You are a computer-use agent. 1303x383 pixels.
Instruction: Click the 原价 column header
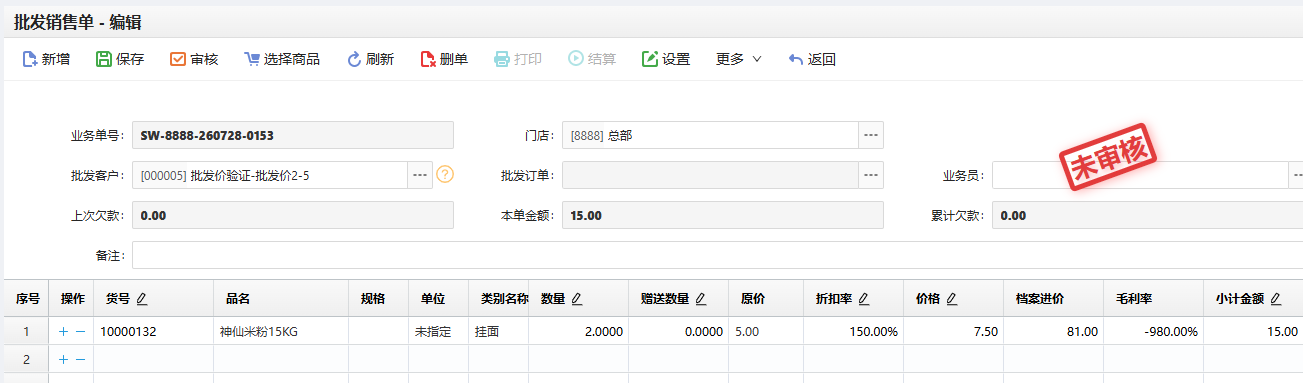point(766,298)
